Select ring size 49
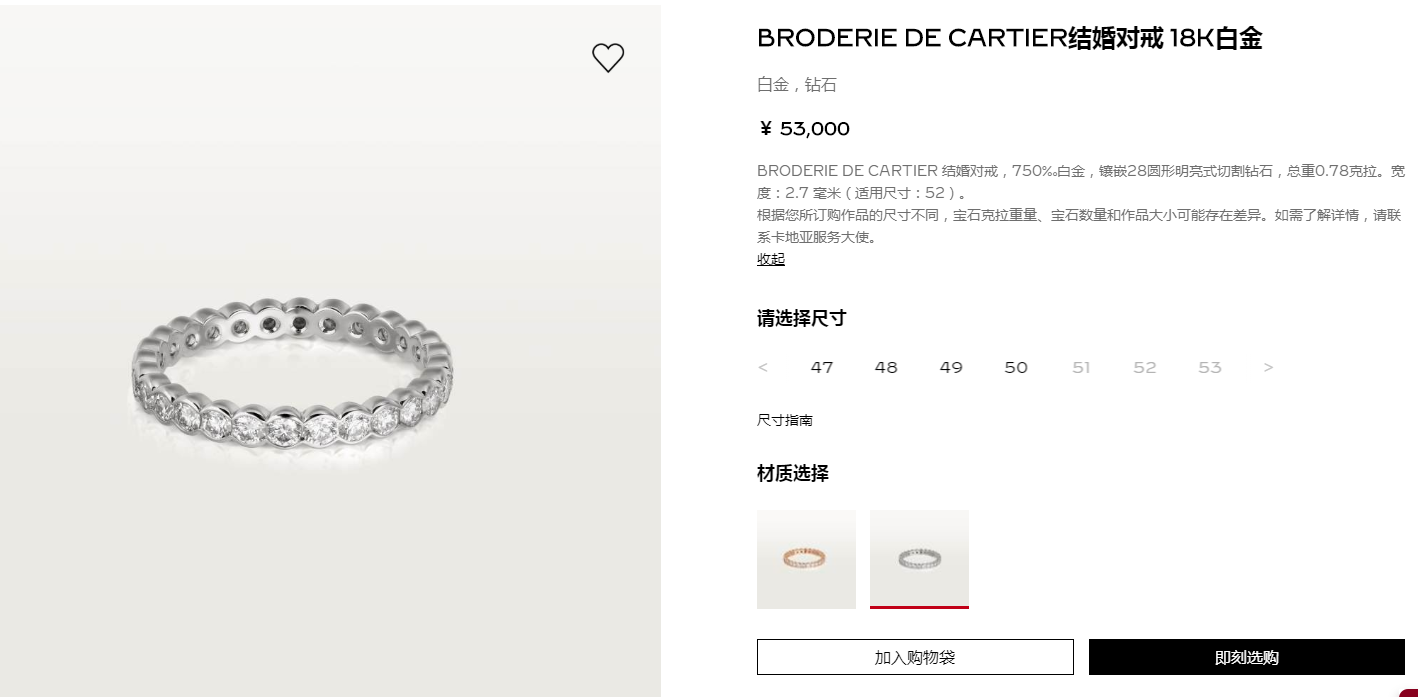This screenshot has width=1418, height=697. 951,367
